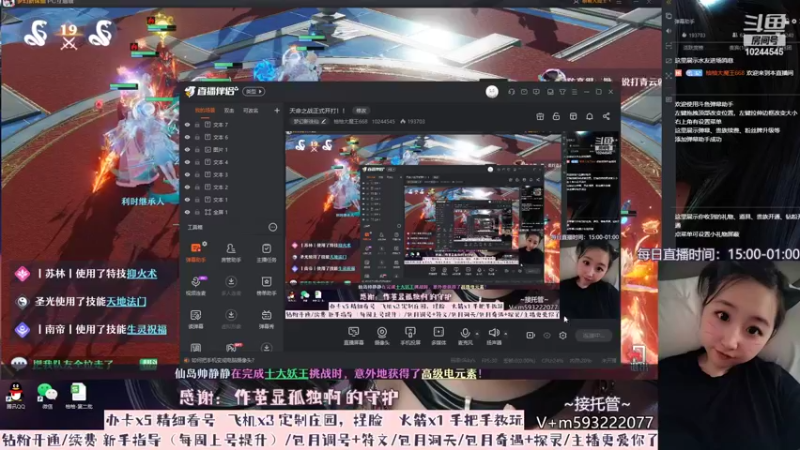Open the 弹幕秀 tool
This screenshot has width=800, height=450.
pyautogui.click(x=266, y=319)
